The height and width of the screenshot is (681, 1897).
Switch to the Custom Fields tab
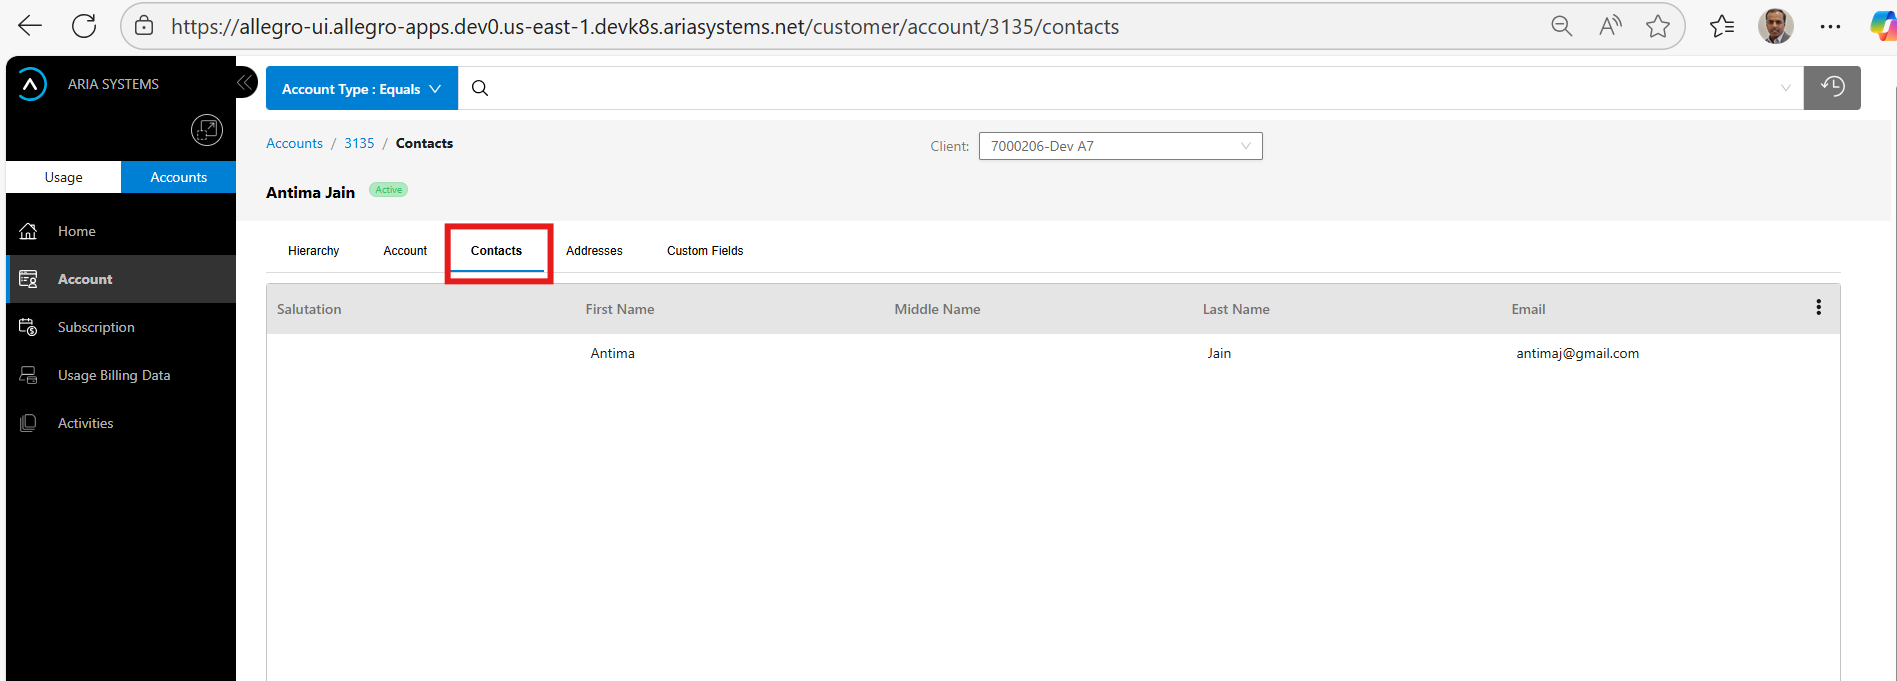[705, 251]
